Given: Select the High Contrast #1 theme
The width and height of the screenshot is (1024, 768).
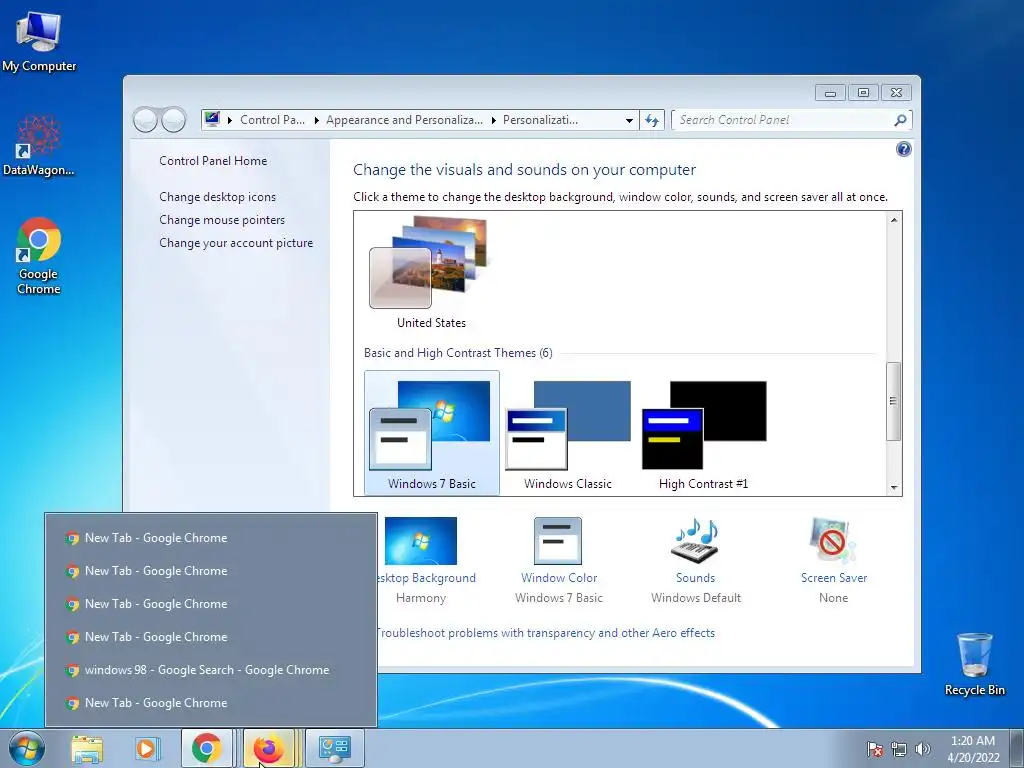Looking at the screenshot, I should click(703, 432).
